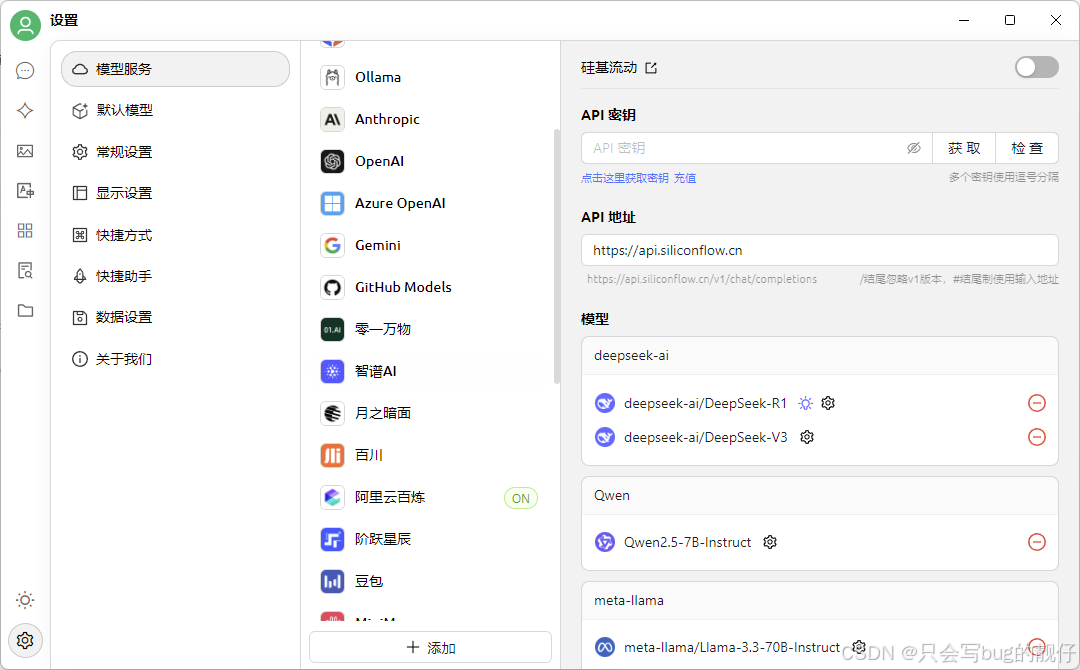
Task: Open the 常规设置 settings section
Action: [x=176, y=151]
